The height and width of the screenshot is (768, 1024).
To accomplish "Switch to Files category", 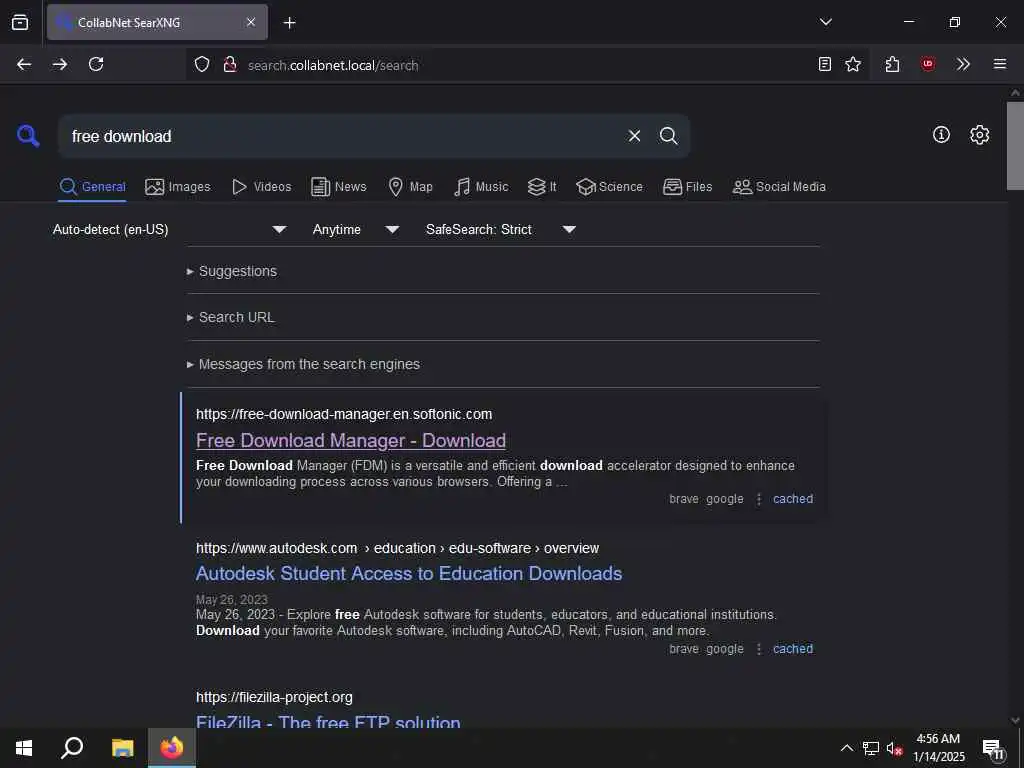I will pyautogui.click(x=687, y=187).
